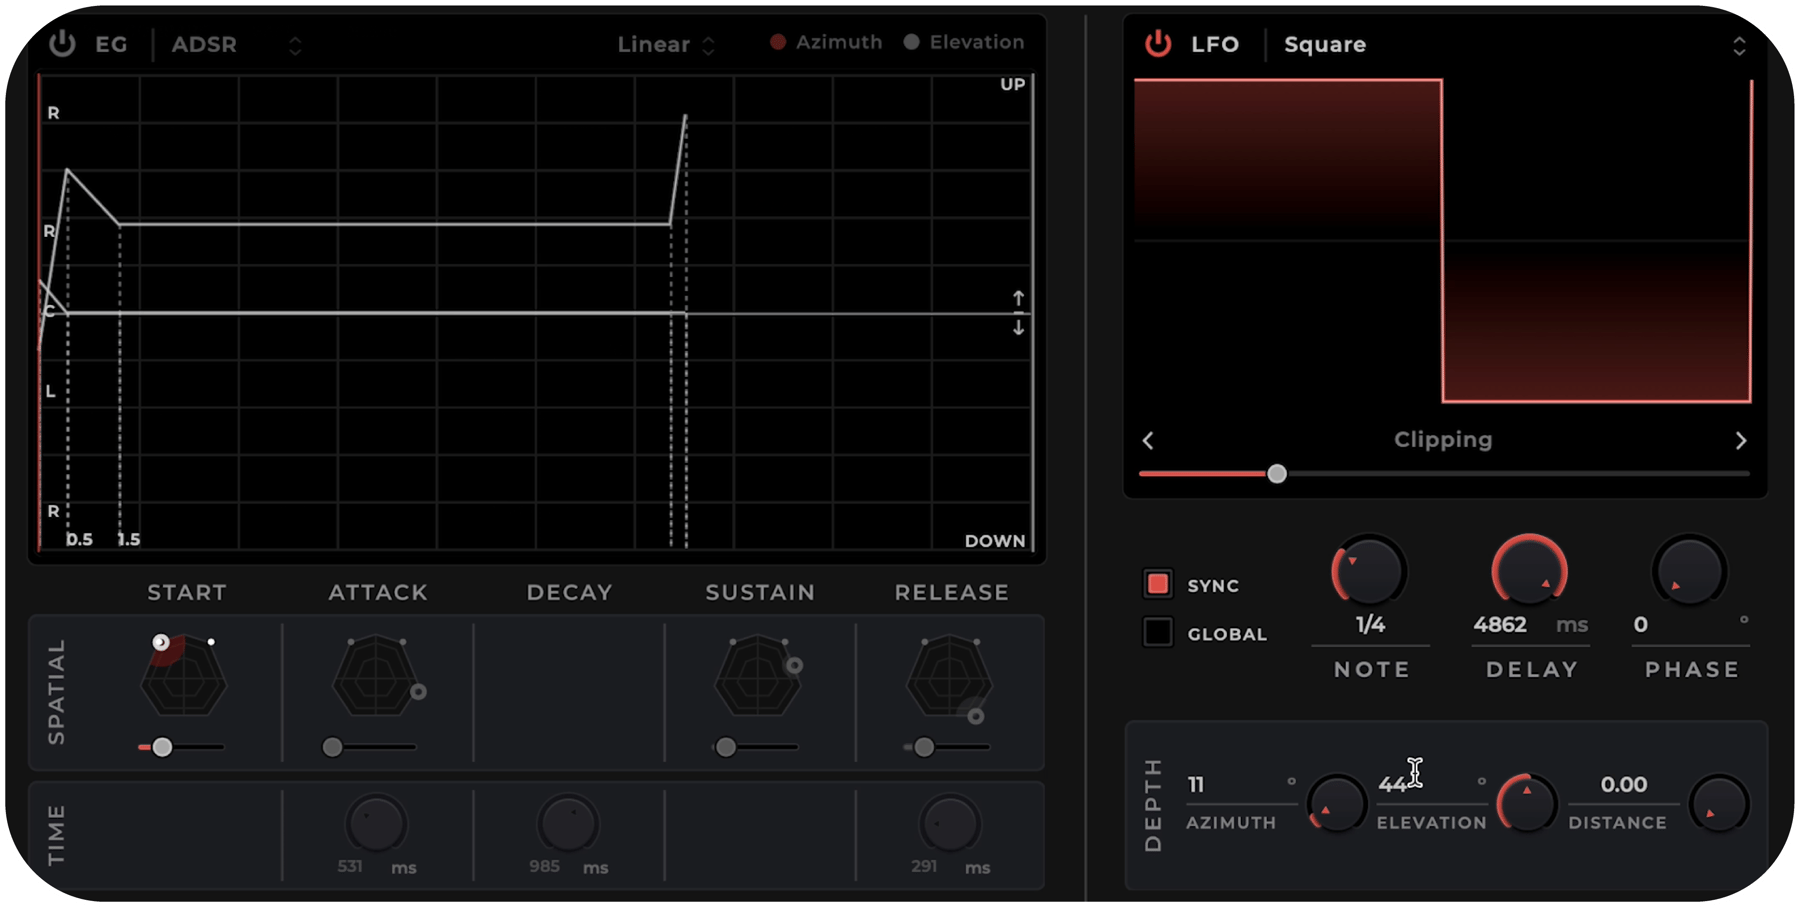Click the release time value 291
The width and height of the screenshot is (1800, 907).
click(x=924, y=866)
